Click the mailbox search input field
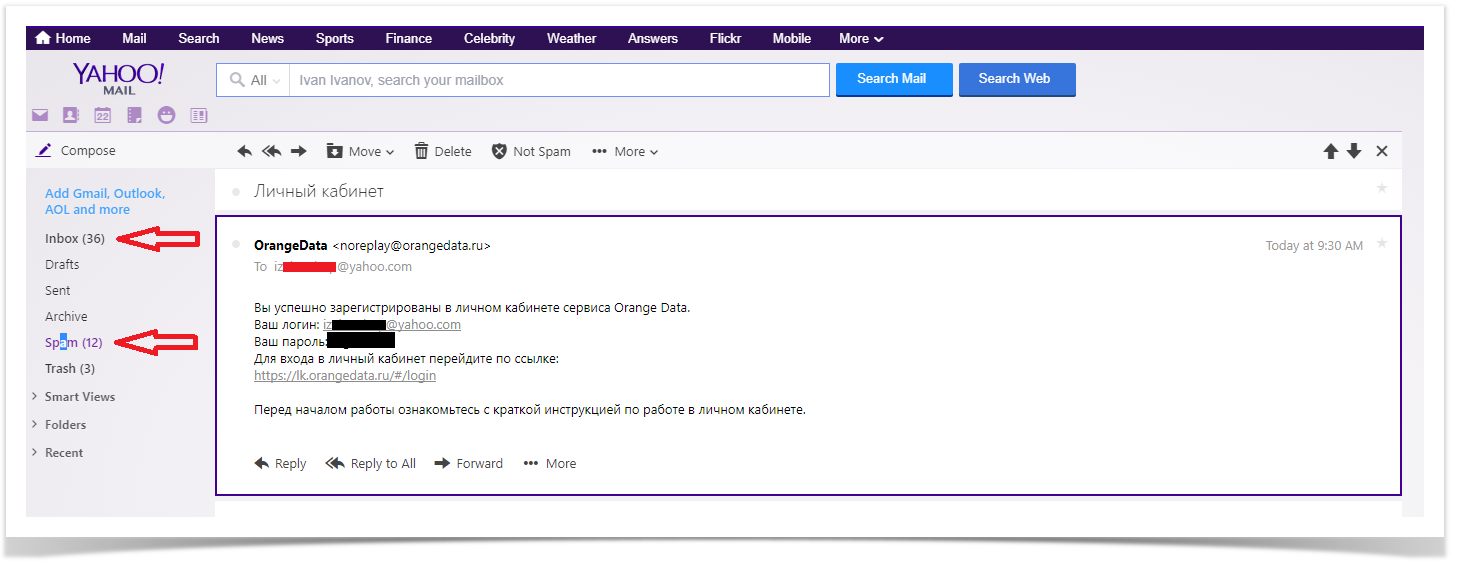Viewport: 1458px width, 566px height. [x=558, y=80]
